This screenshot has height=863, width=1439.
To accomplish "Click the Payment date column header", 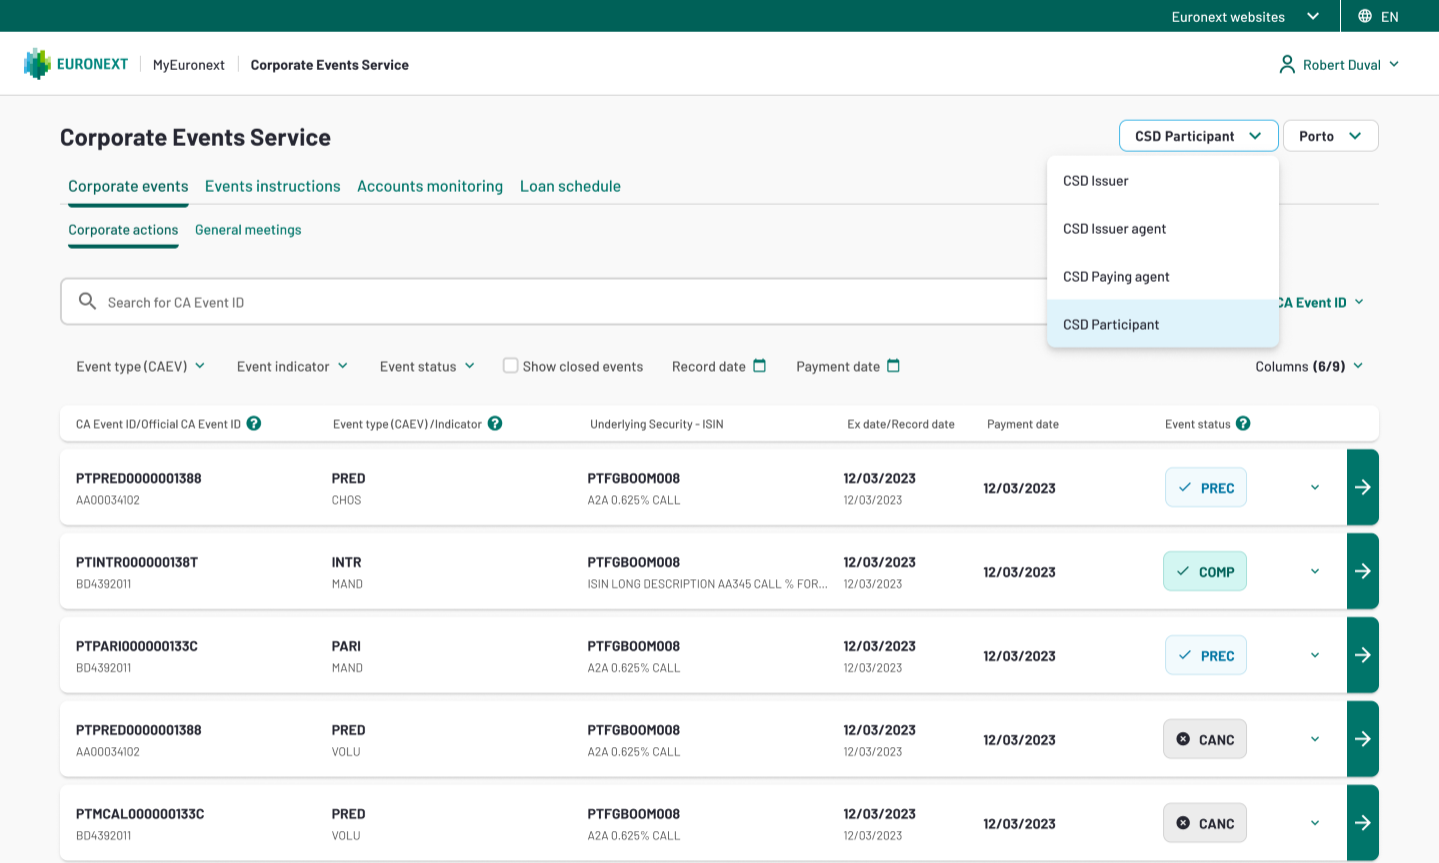I will tap(1023, 424).
